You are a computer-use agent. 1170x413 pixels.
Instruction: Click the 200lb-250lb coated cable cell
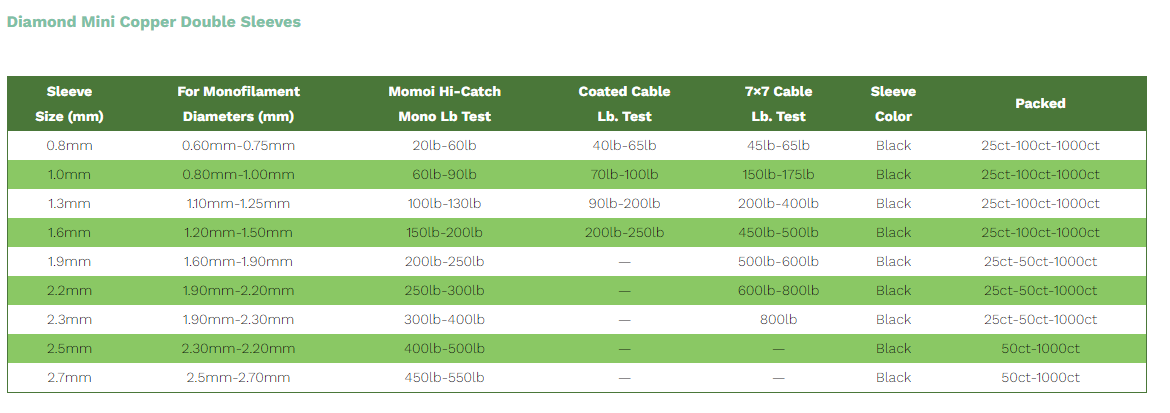point(624,233)
